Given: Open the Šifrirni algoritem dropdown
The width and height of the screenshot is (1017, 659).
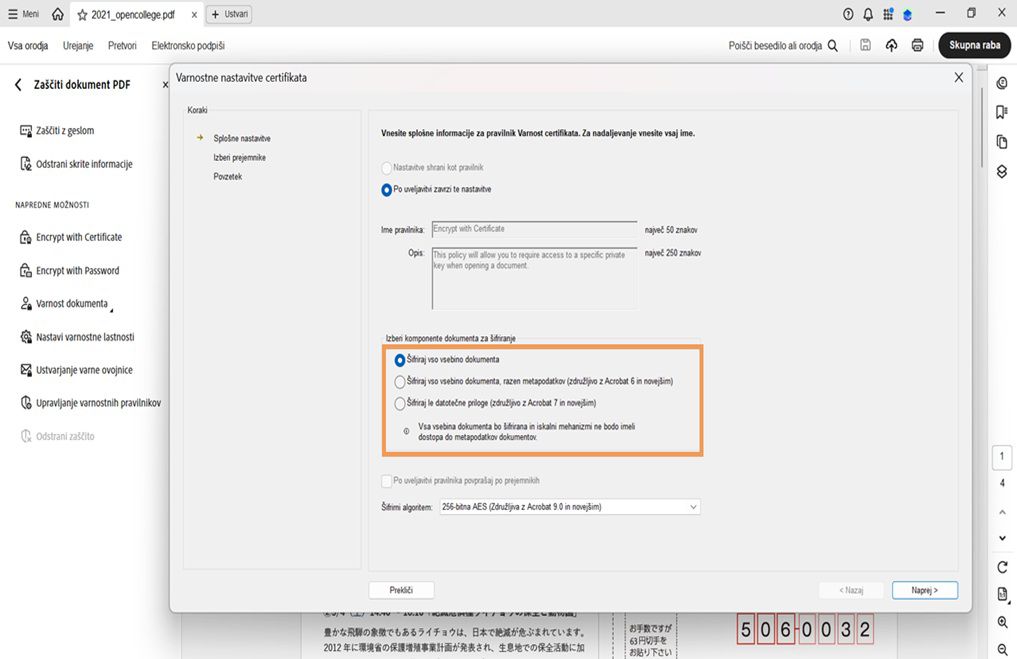Looking at the screenshot, I should (569, 507).
